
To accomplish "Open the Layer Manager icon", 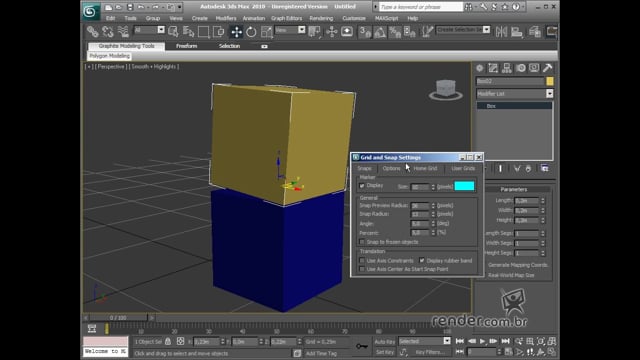I will [x=534, y=31].
